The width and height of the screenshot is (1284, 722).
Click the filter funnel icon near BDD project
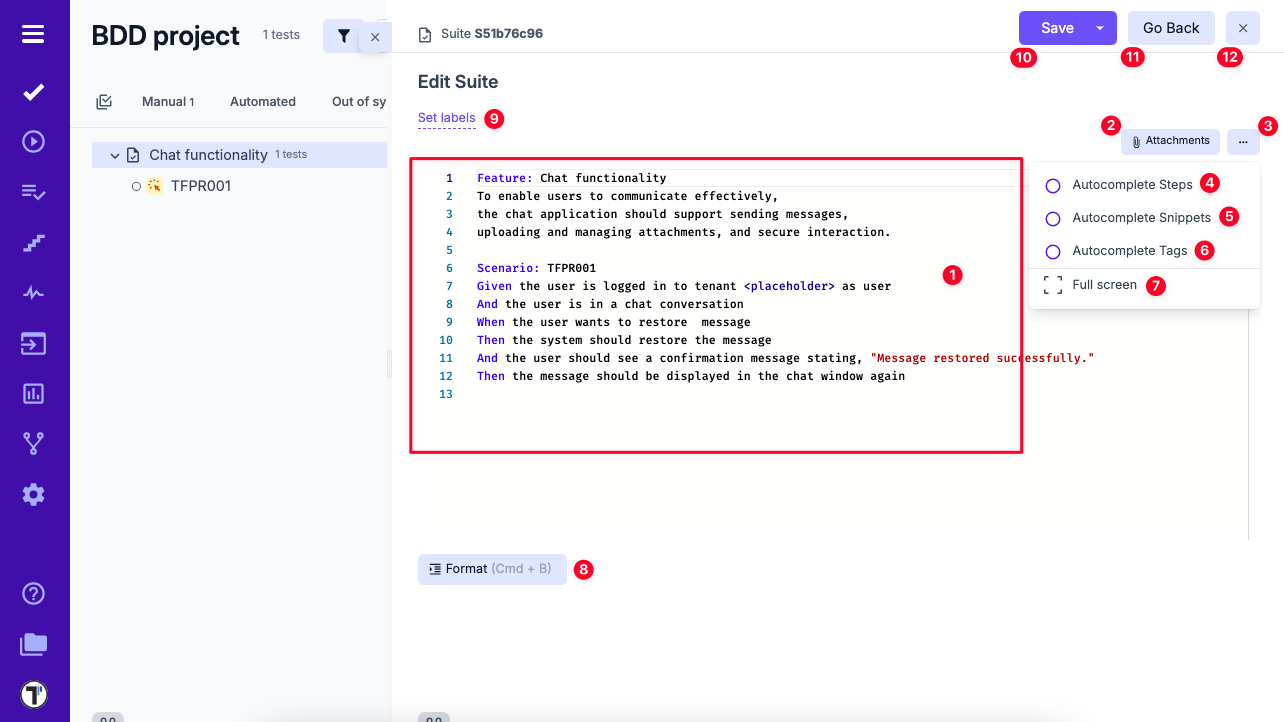click(343, 35)
